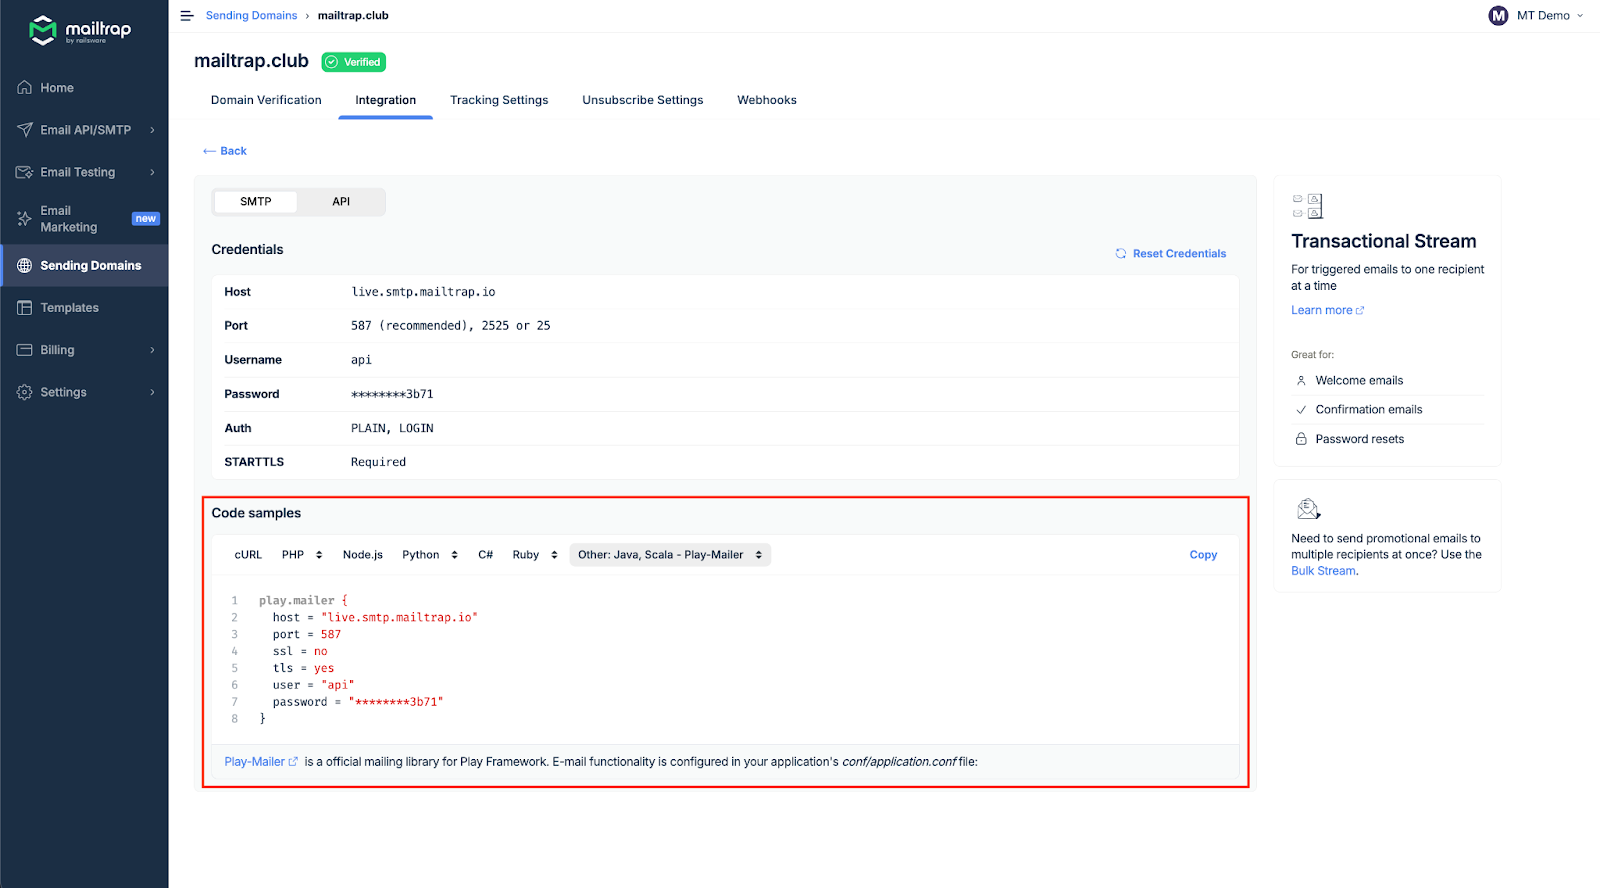Image resolution: width=1600 pixels, height=888 pixels.
Task: Click the Home icon in sidebar
Action: 25,88
